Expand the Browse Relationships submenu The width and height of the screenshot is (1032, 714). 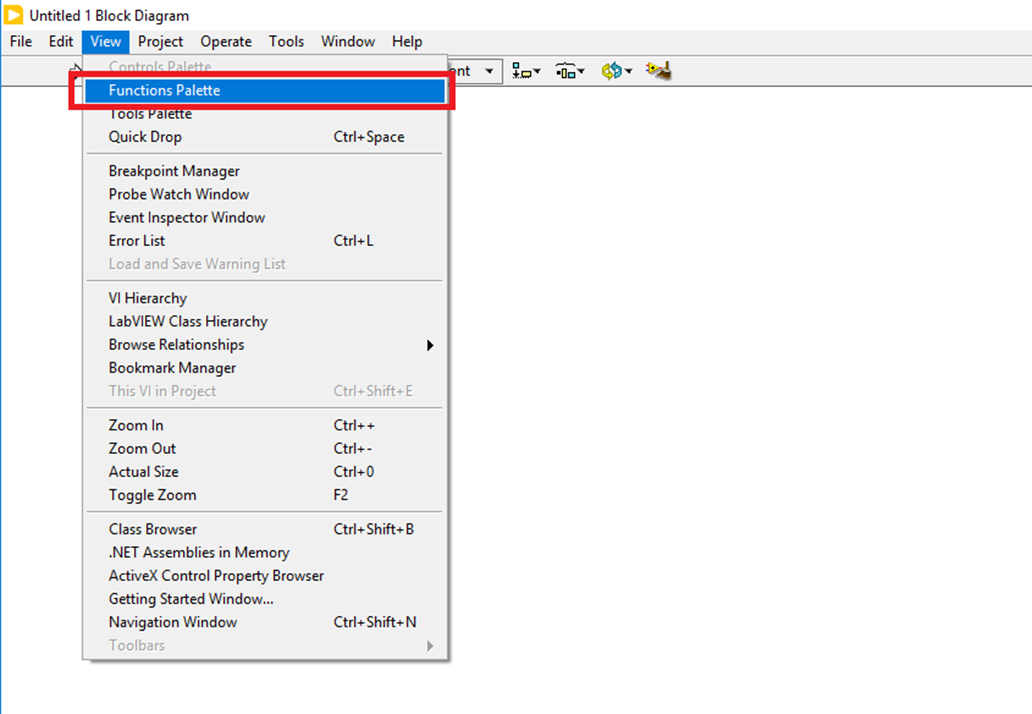(x=430, y=345)
